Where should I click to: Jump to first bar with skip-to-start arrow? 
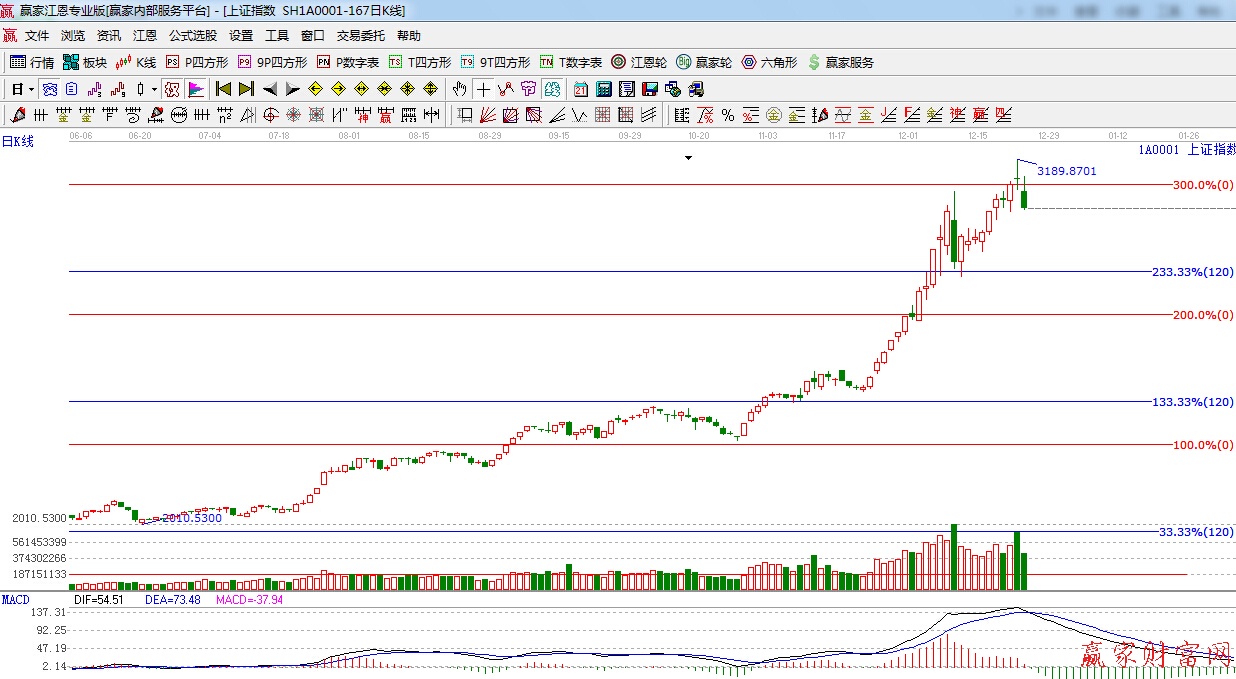223,89
